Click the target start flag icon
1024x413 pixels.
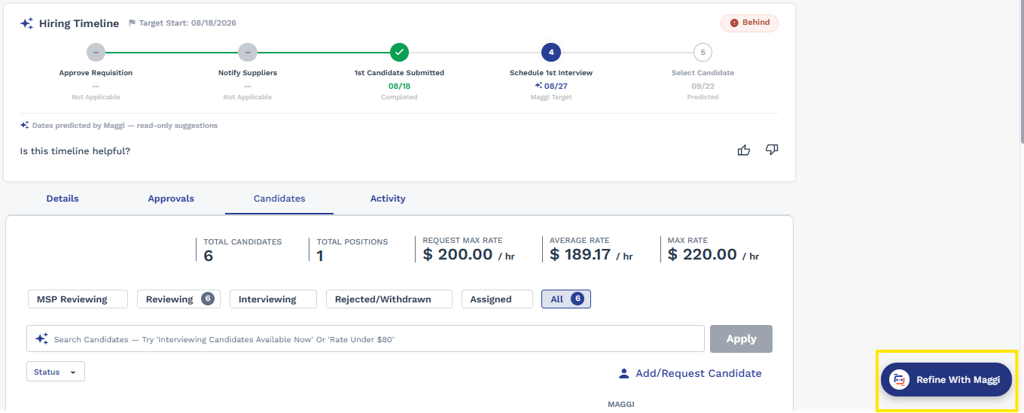pyautogui.click(x=132, y=23)
